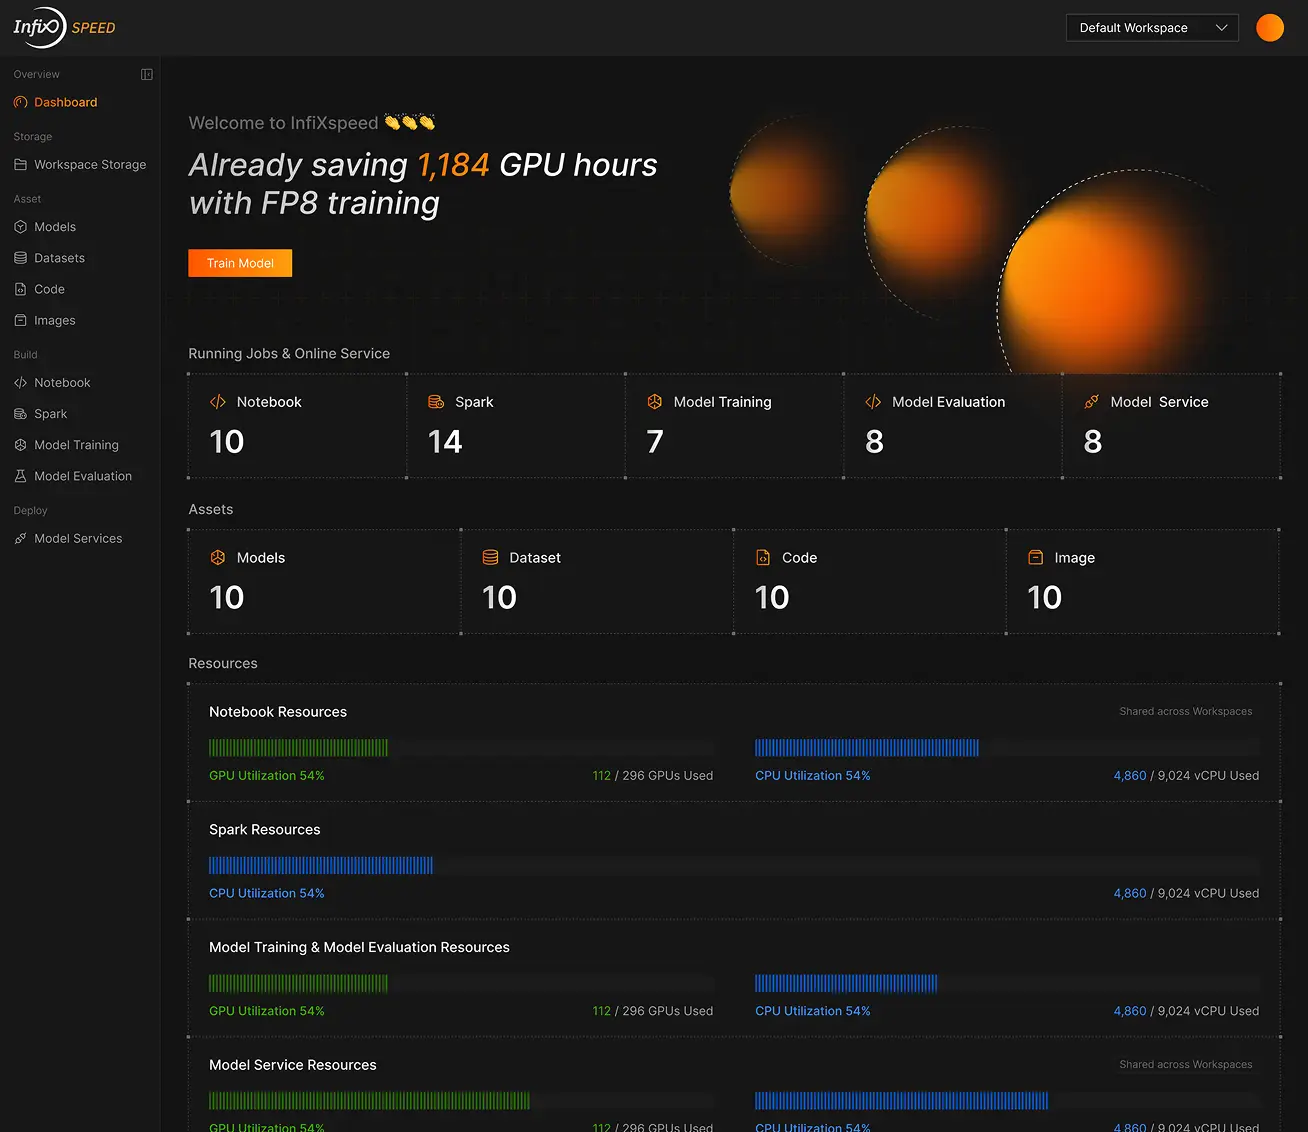
Task: Expand workspace list via chevron arrow
Action: (1221, 28)
